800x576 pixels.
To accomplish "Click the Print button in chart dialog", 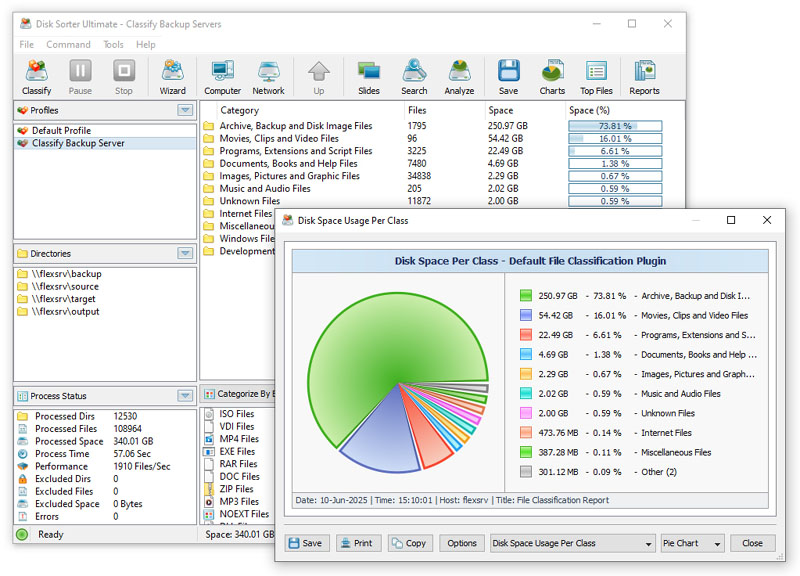I will pos(358,543).
